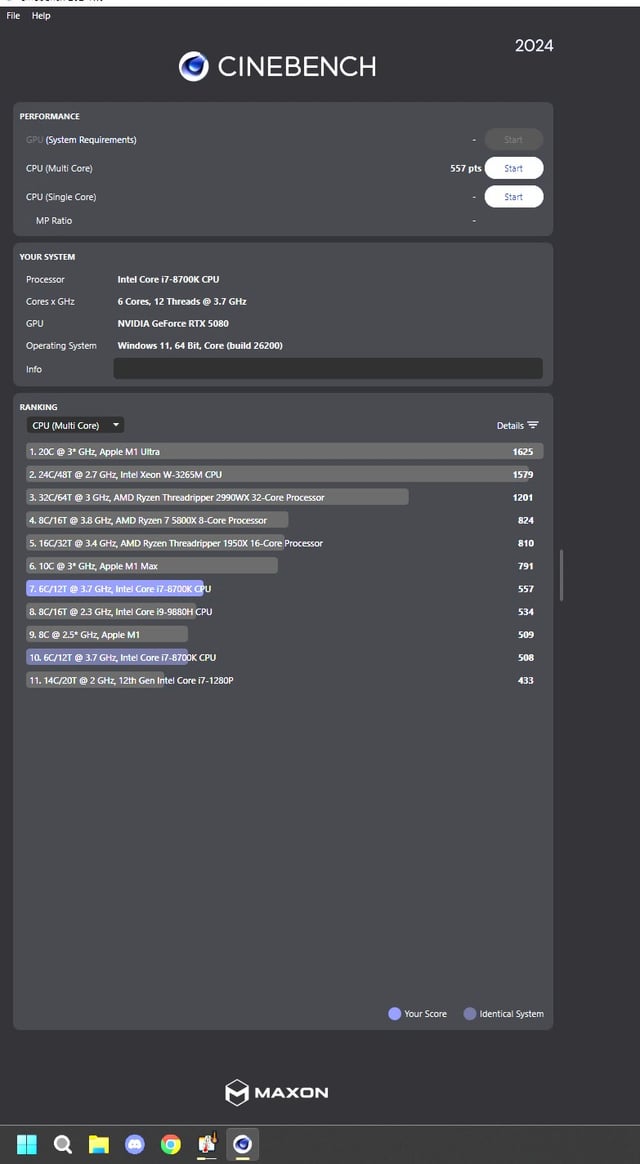The height and width of the screenshot is (1164, 640).
Task: Toggle ranking Details view
Action: pyautogui.click(x=517, y=425)
